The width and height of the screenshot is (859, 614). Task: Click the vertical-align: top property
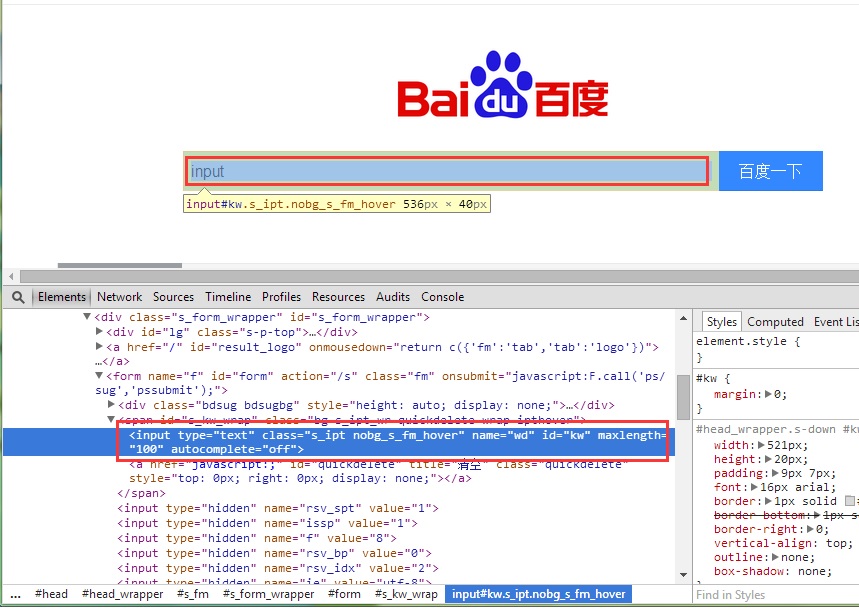(x=783, y=543)
